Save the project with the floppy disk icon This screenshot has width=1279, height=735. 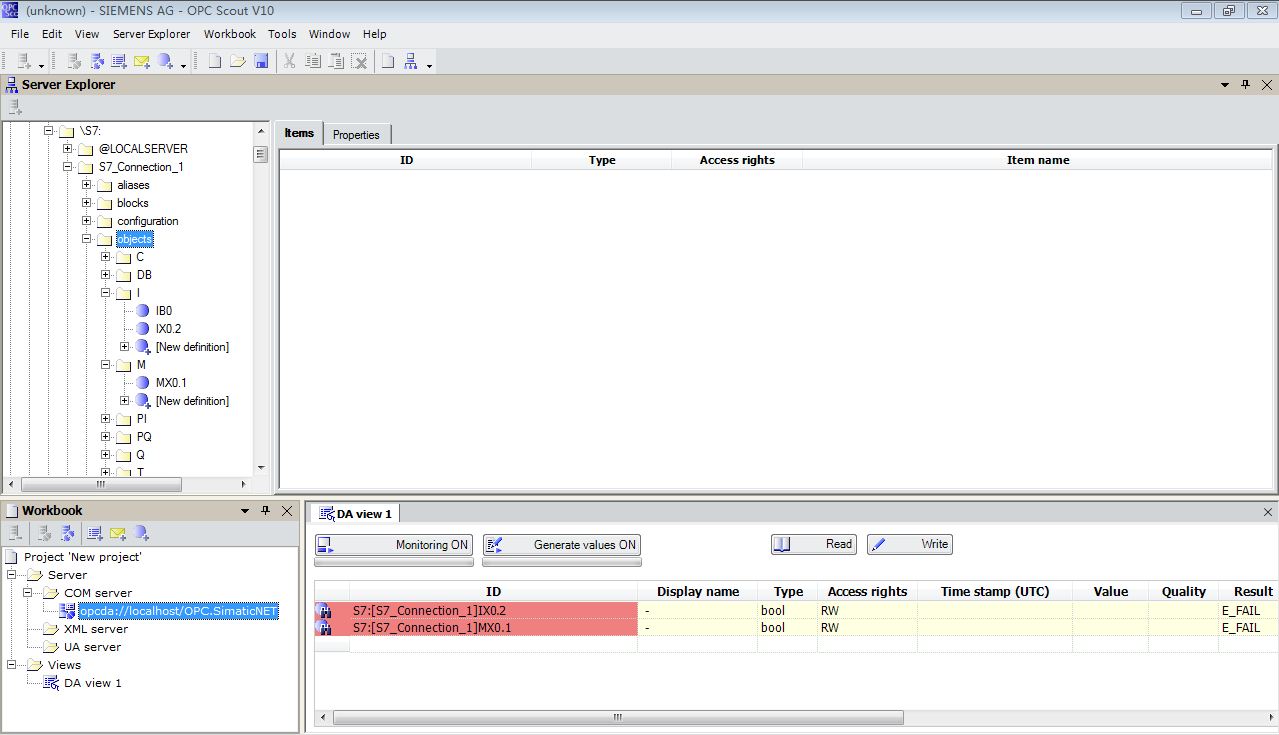coord(261,61)
